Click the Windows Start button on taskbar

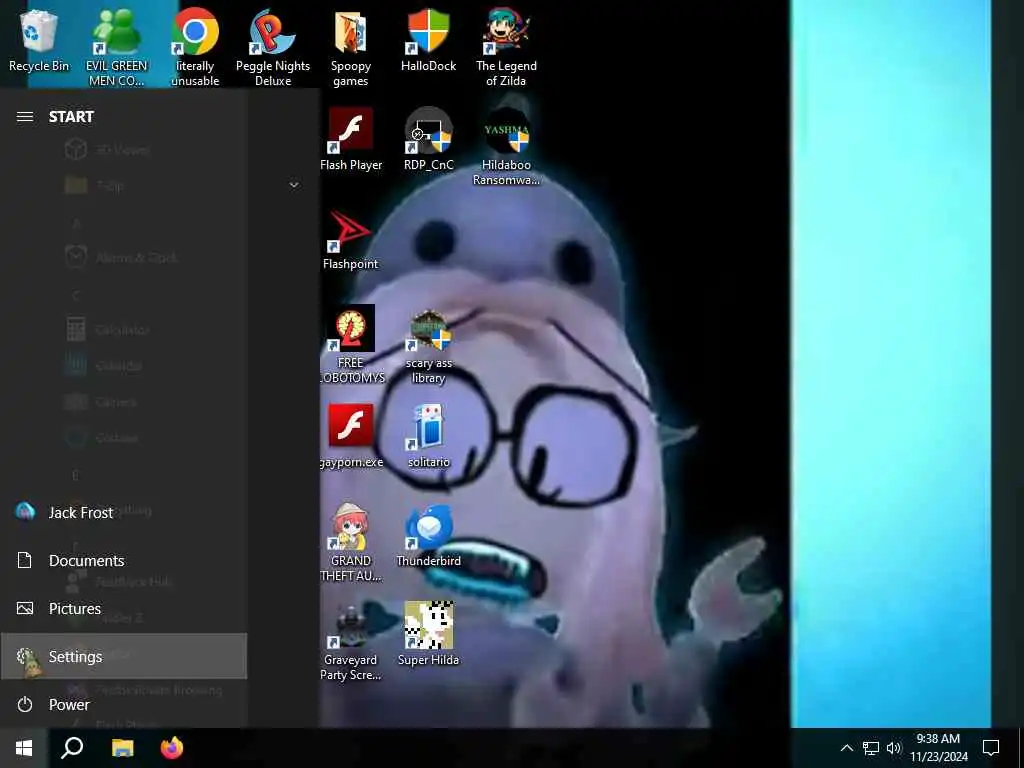(24, 748)
